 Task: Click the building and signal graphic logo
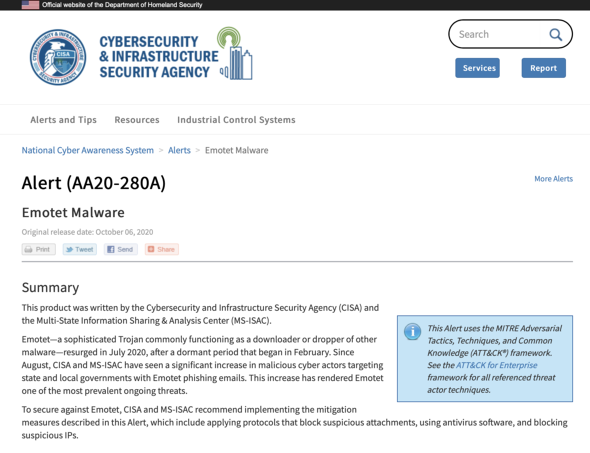pos(236,53)
